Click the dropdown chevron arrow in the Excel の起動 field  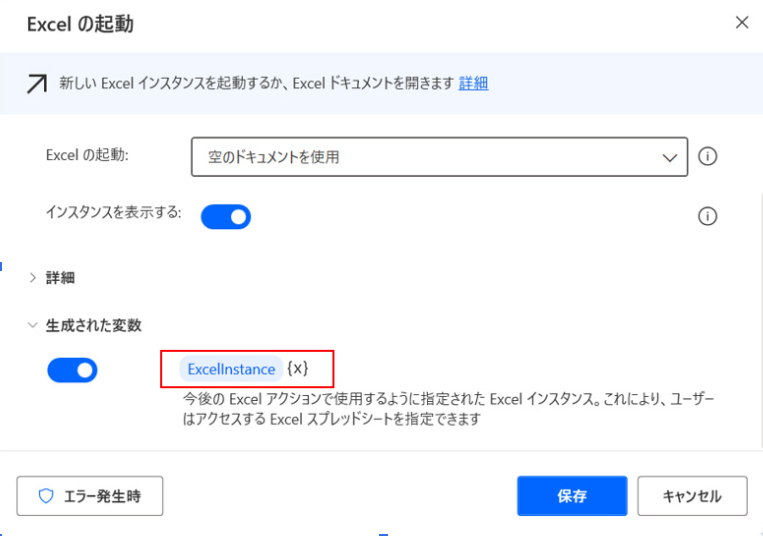click(670, 158)
